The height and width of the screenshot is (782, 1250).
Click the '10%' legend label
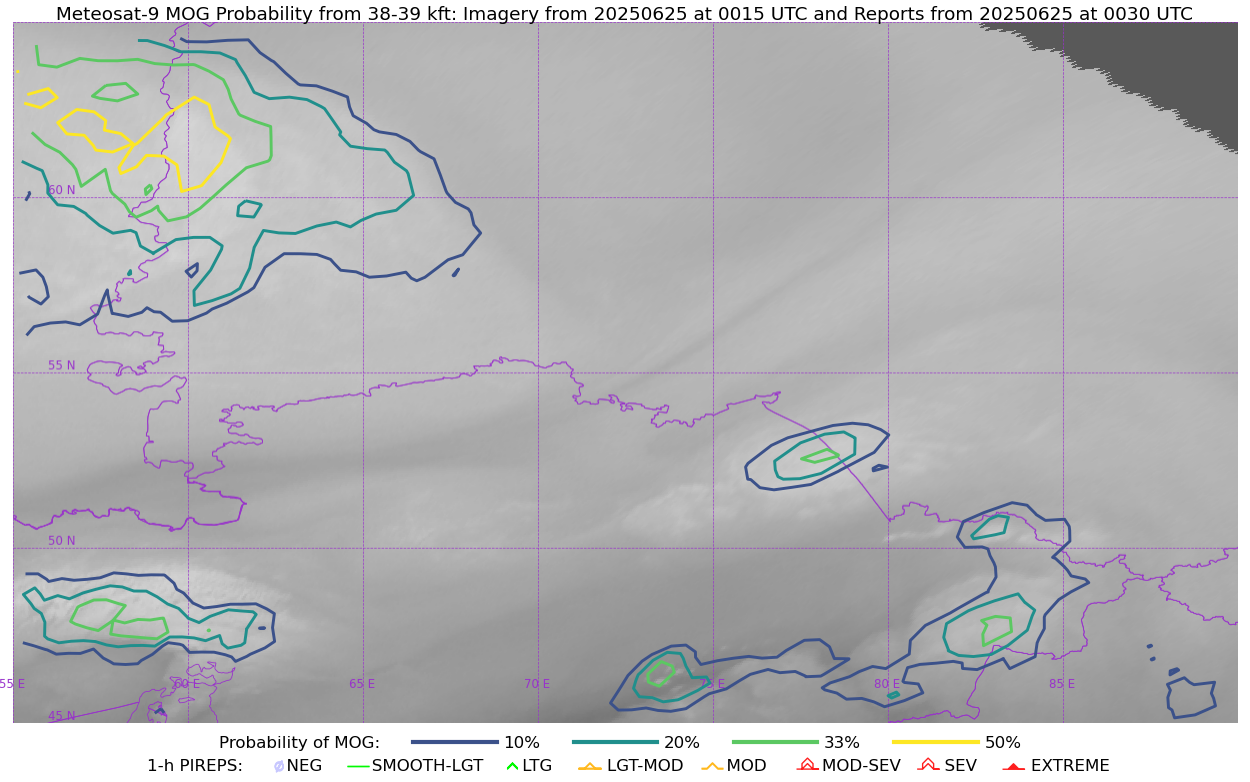click(522, 743)
